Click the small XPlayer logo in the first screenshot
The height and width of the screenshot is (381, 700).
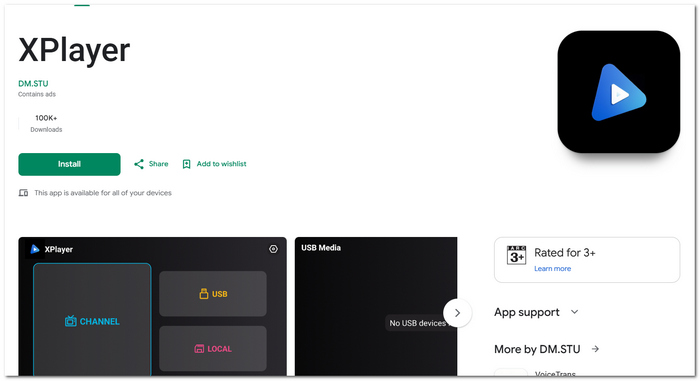(35, 249)
